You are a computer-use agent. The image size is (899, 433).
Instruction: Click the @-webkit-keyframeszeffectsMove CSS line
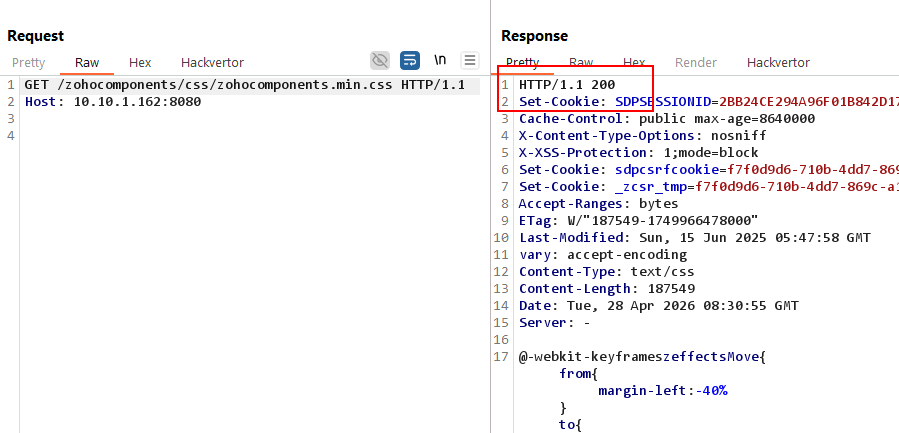[x=642, y=357]
